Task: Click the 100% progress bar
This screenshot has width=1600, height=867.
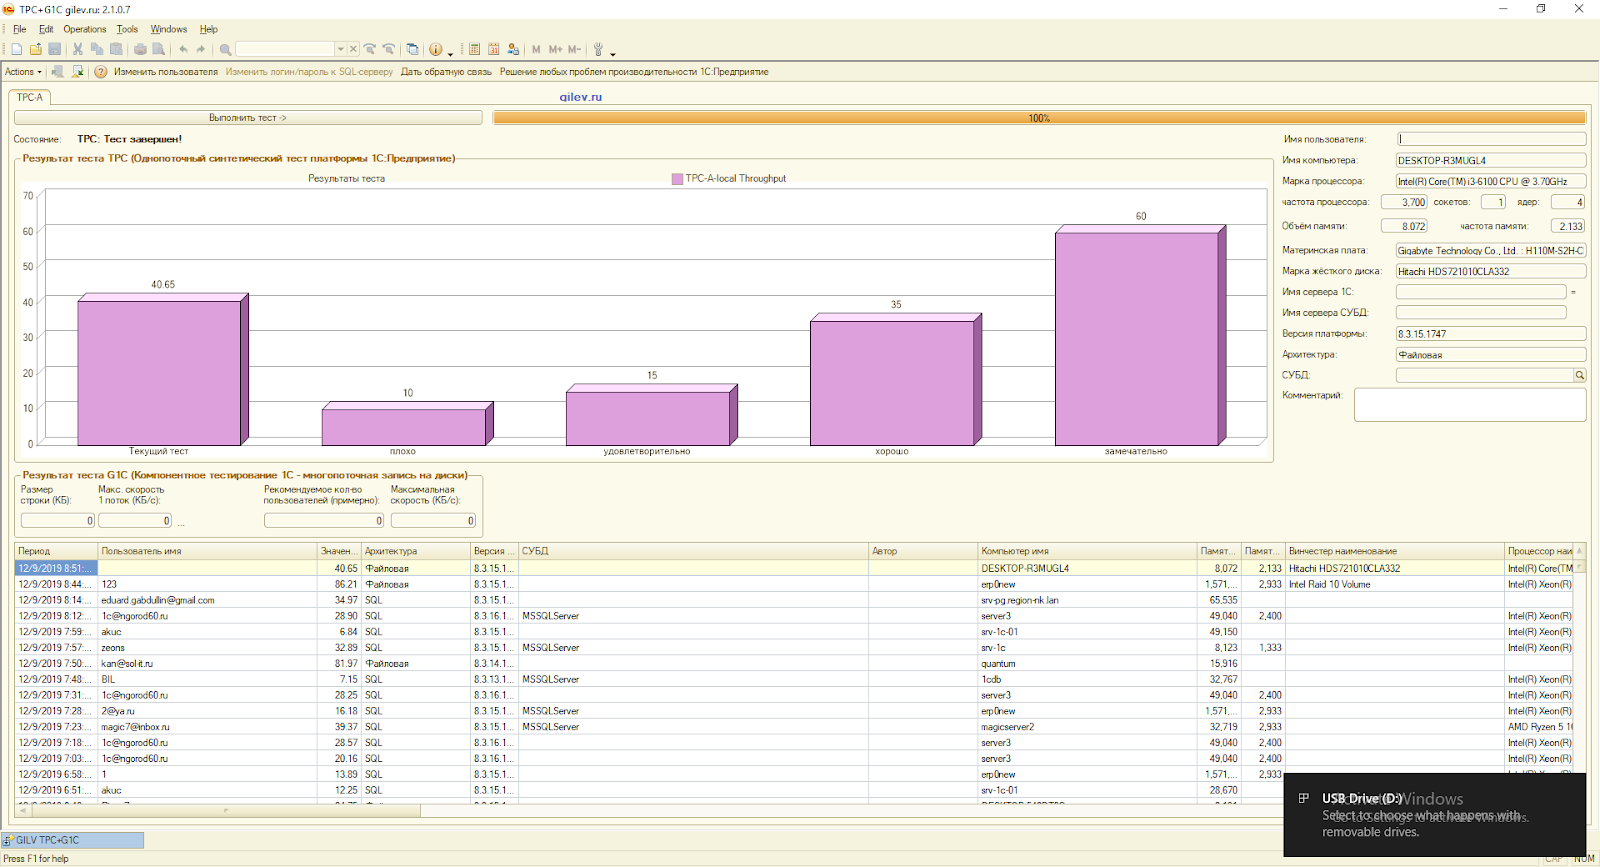Action: click(1039, 118)
